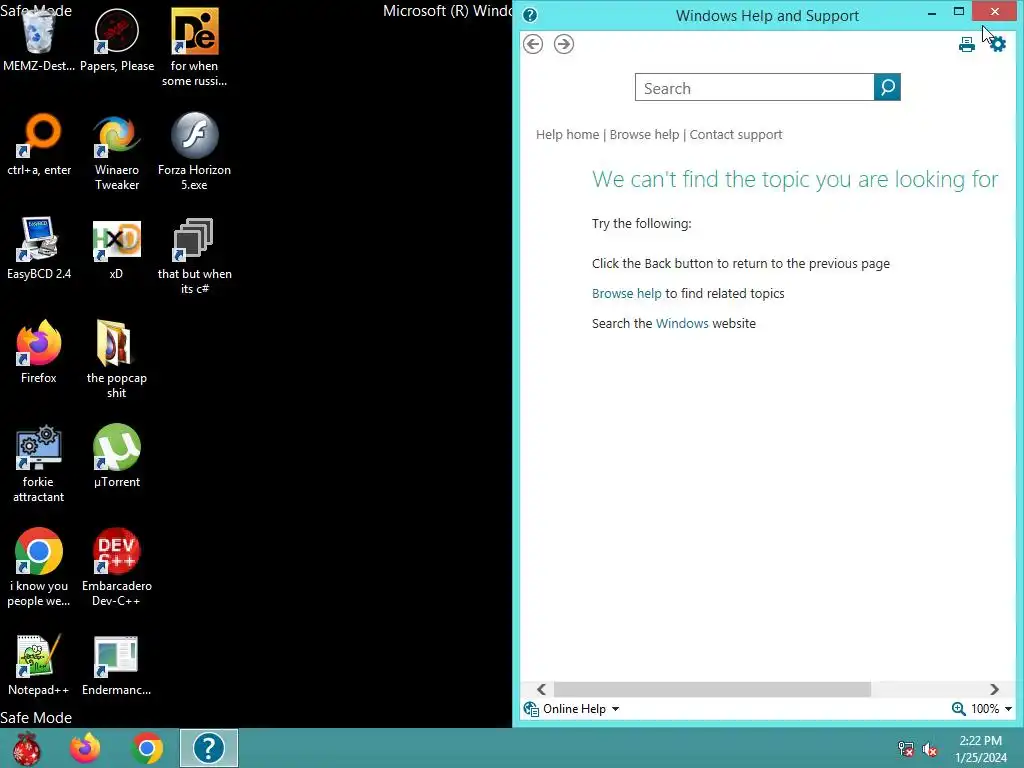Image resolution: width=1024 pixels, height=768 pixels.
Task: Go to Help home
Action: [x=568, y=135]
